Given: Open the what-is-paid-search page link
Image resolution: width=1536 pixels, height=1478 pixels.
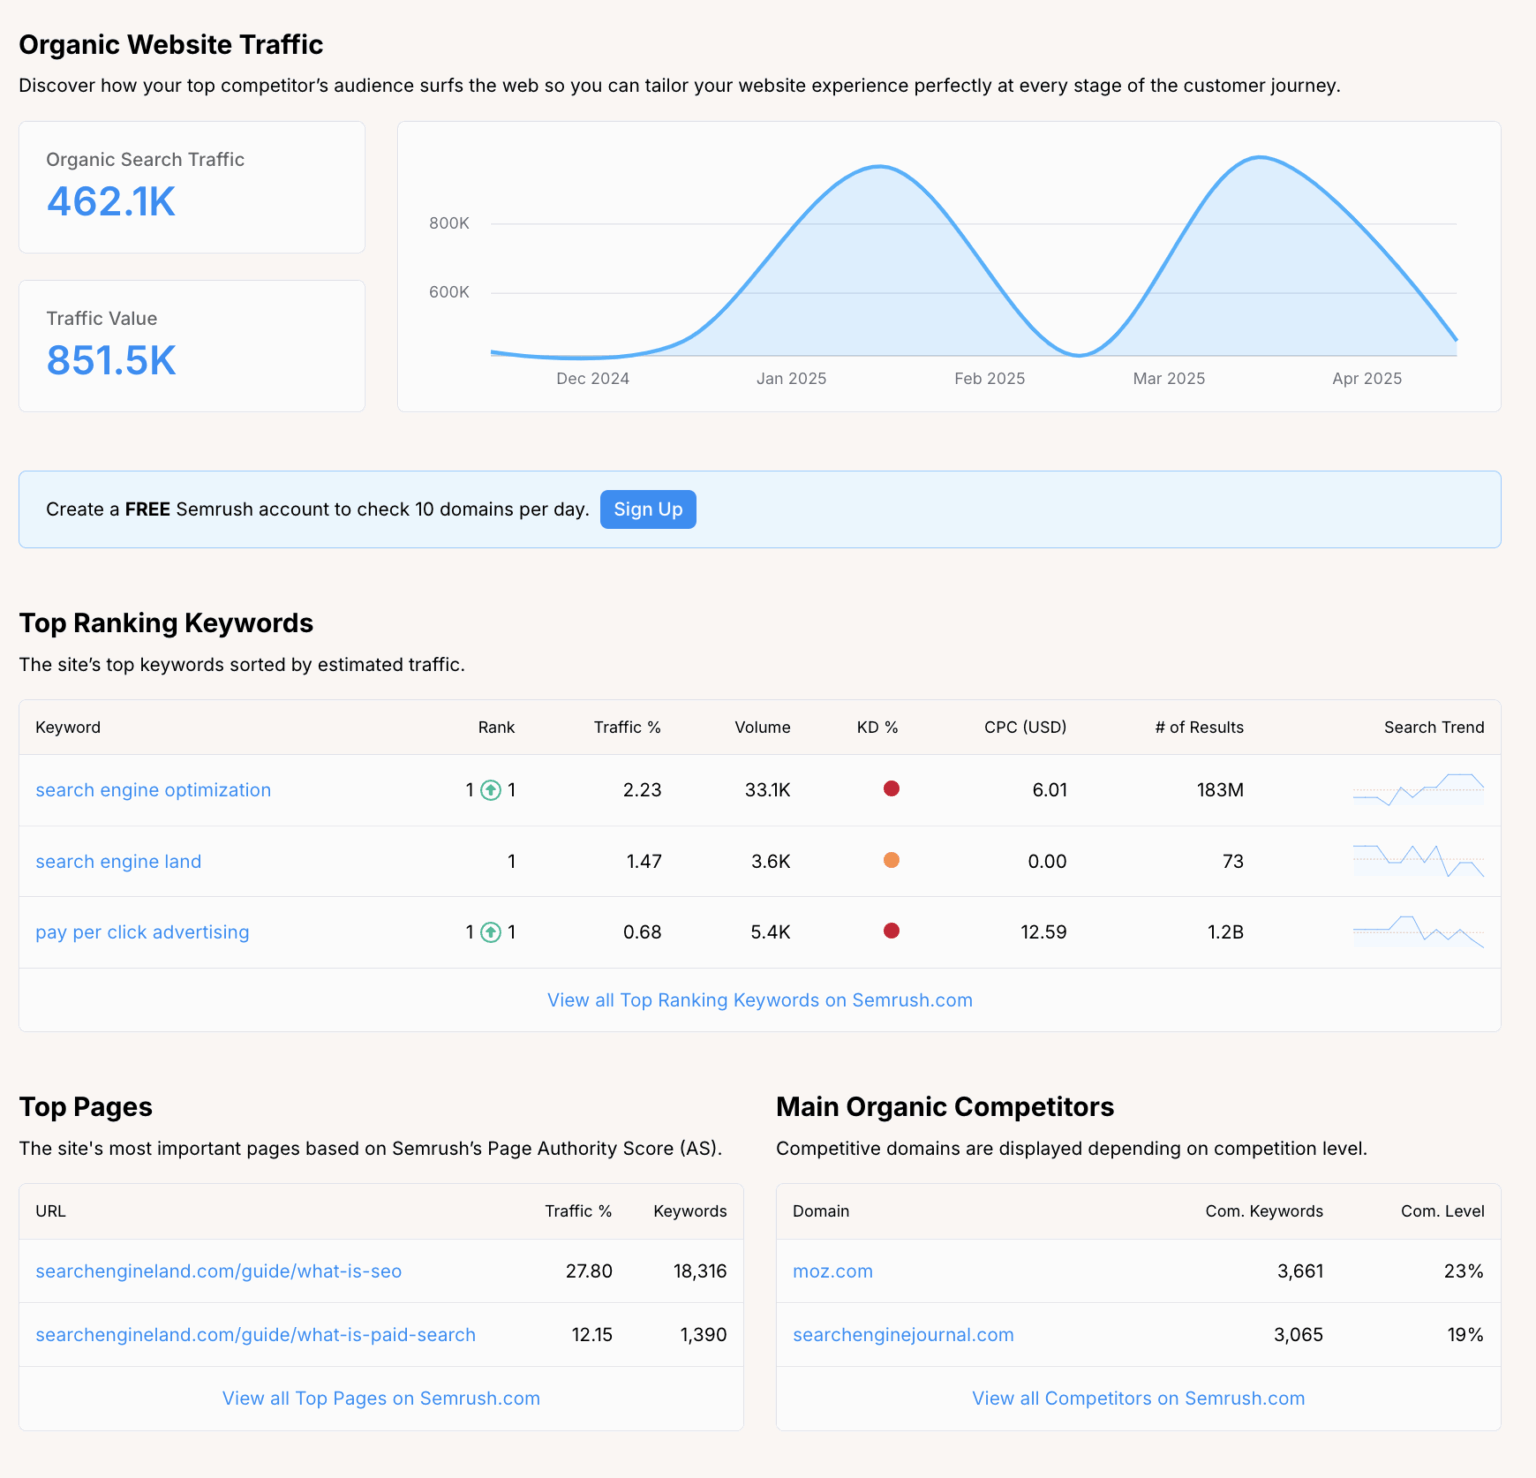Looking at the screenshot, I should [255, 1334].
